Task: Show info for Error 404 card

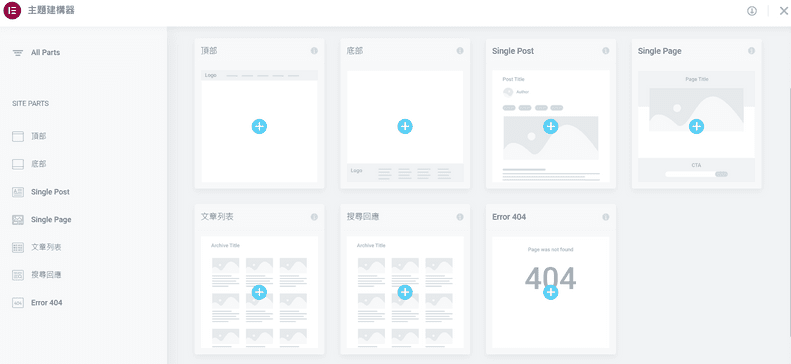Action: (x=606, y=217)
